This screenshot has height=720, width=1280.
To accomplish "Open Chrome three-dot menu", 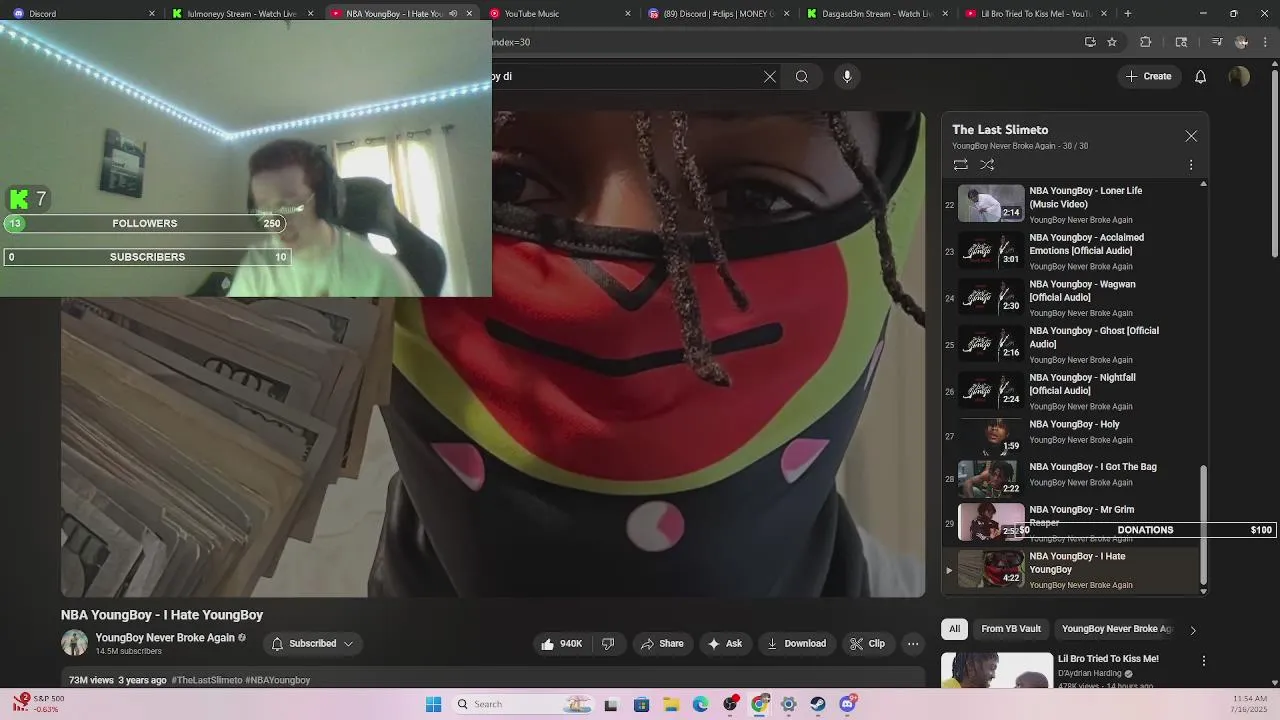I will point(1266,42).
